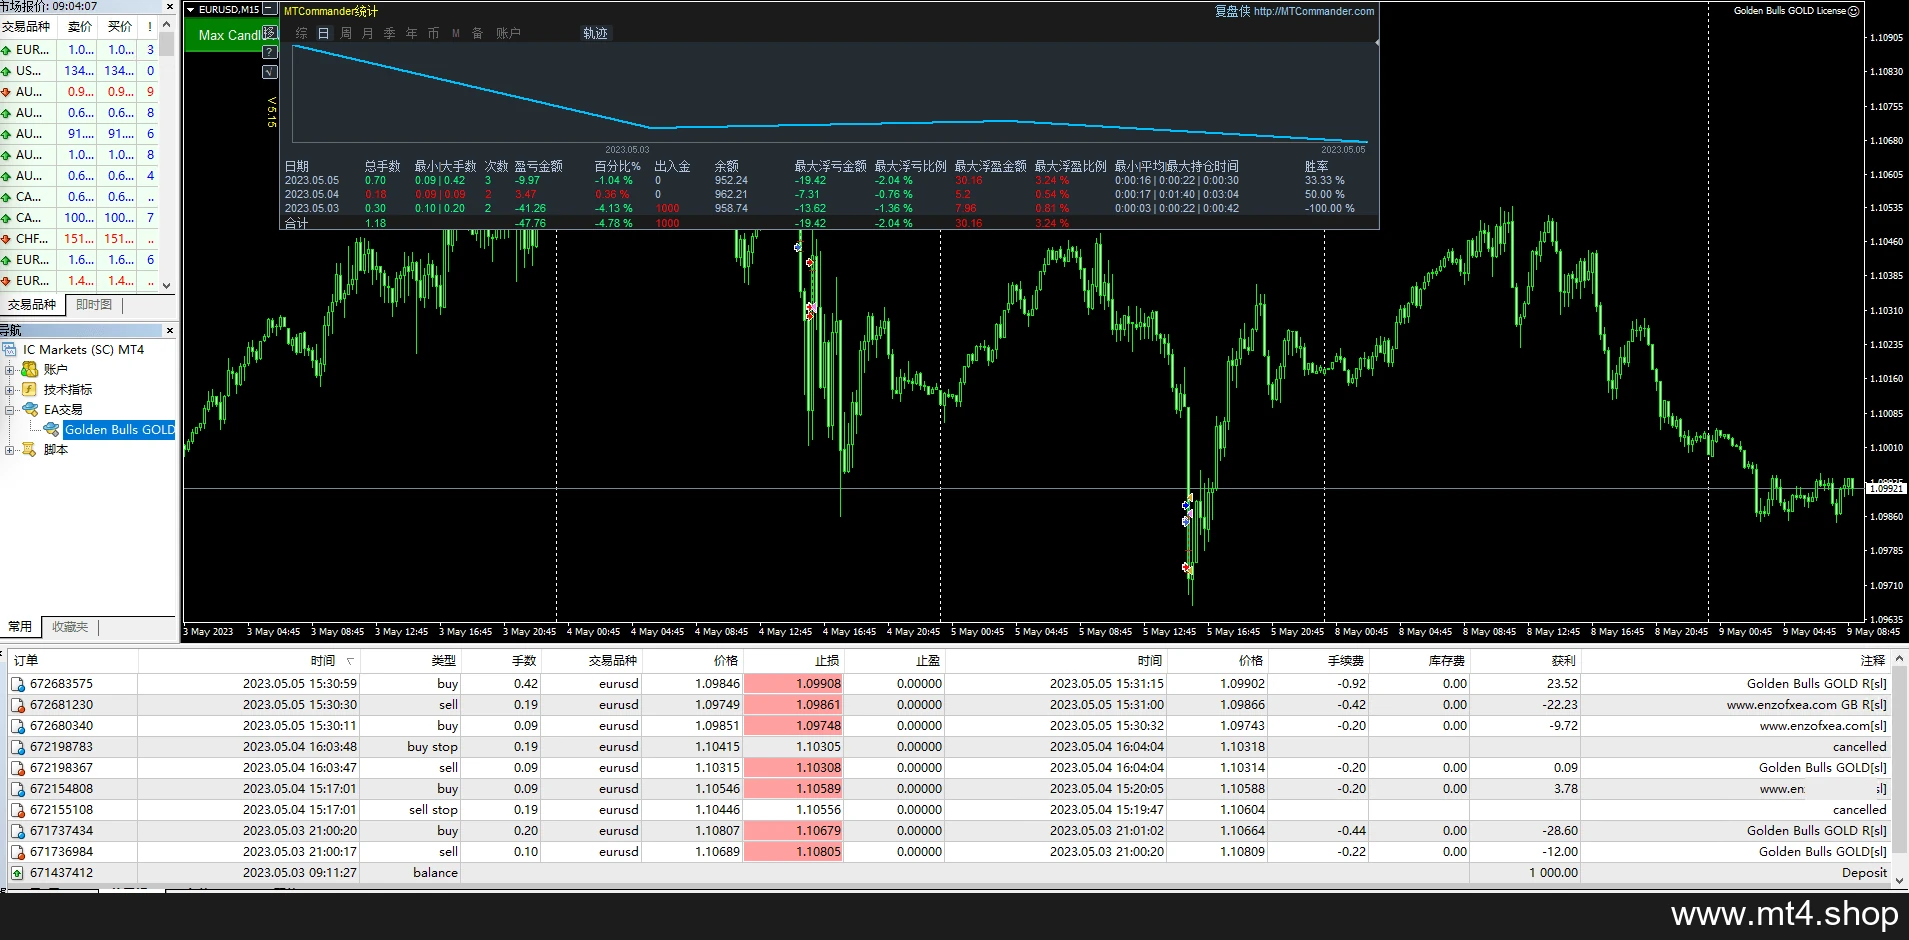Select the 日 daily tab in MTCommander

click(x=323, y=33)
